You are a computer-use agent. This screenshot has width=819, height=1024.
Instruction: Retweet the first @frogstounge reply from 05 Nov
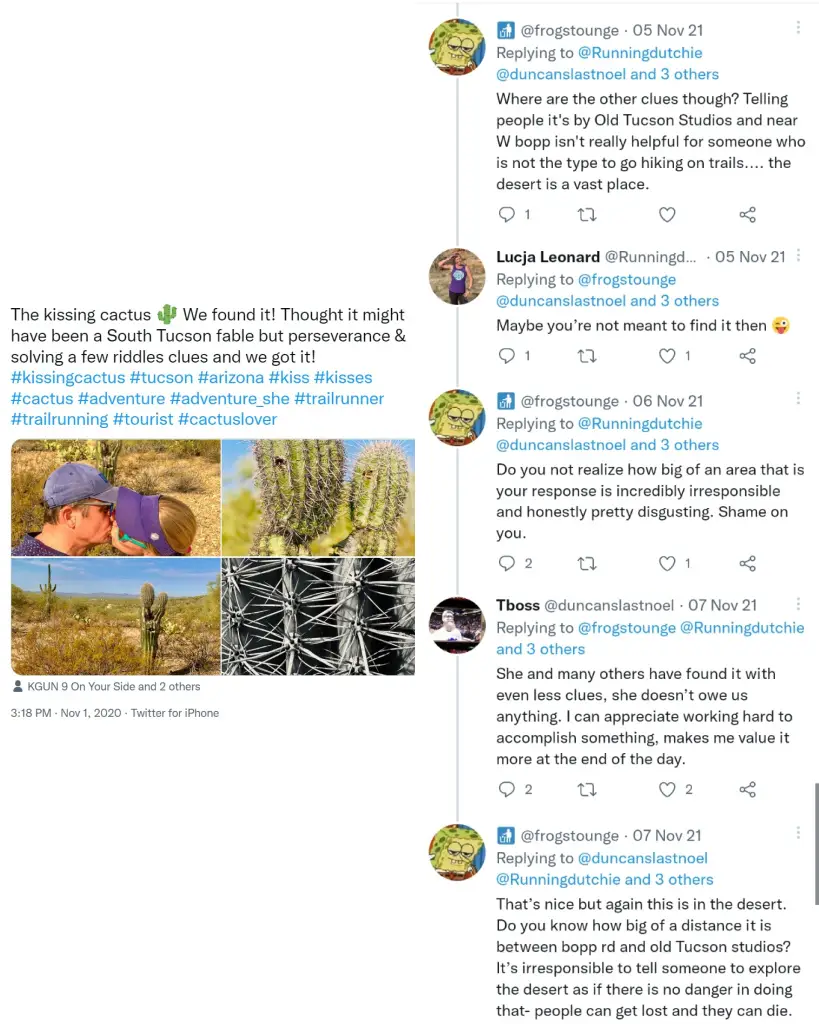click(587, 214)
